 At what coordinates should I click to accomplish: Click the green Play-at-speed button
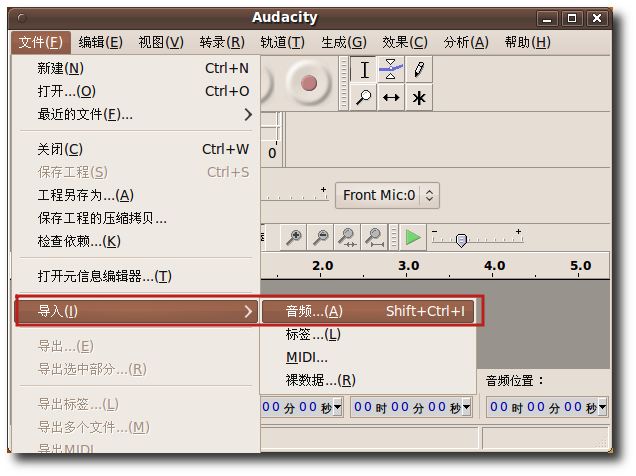[x=413, y=237]
